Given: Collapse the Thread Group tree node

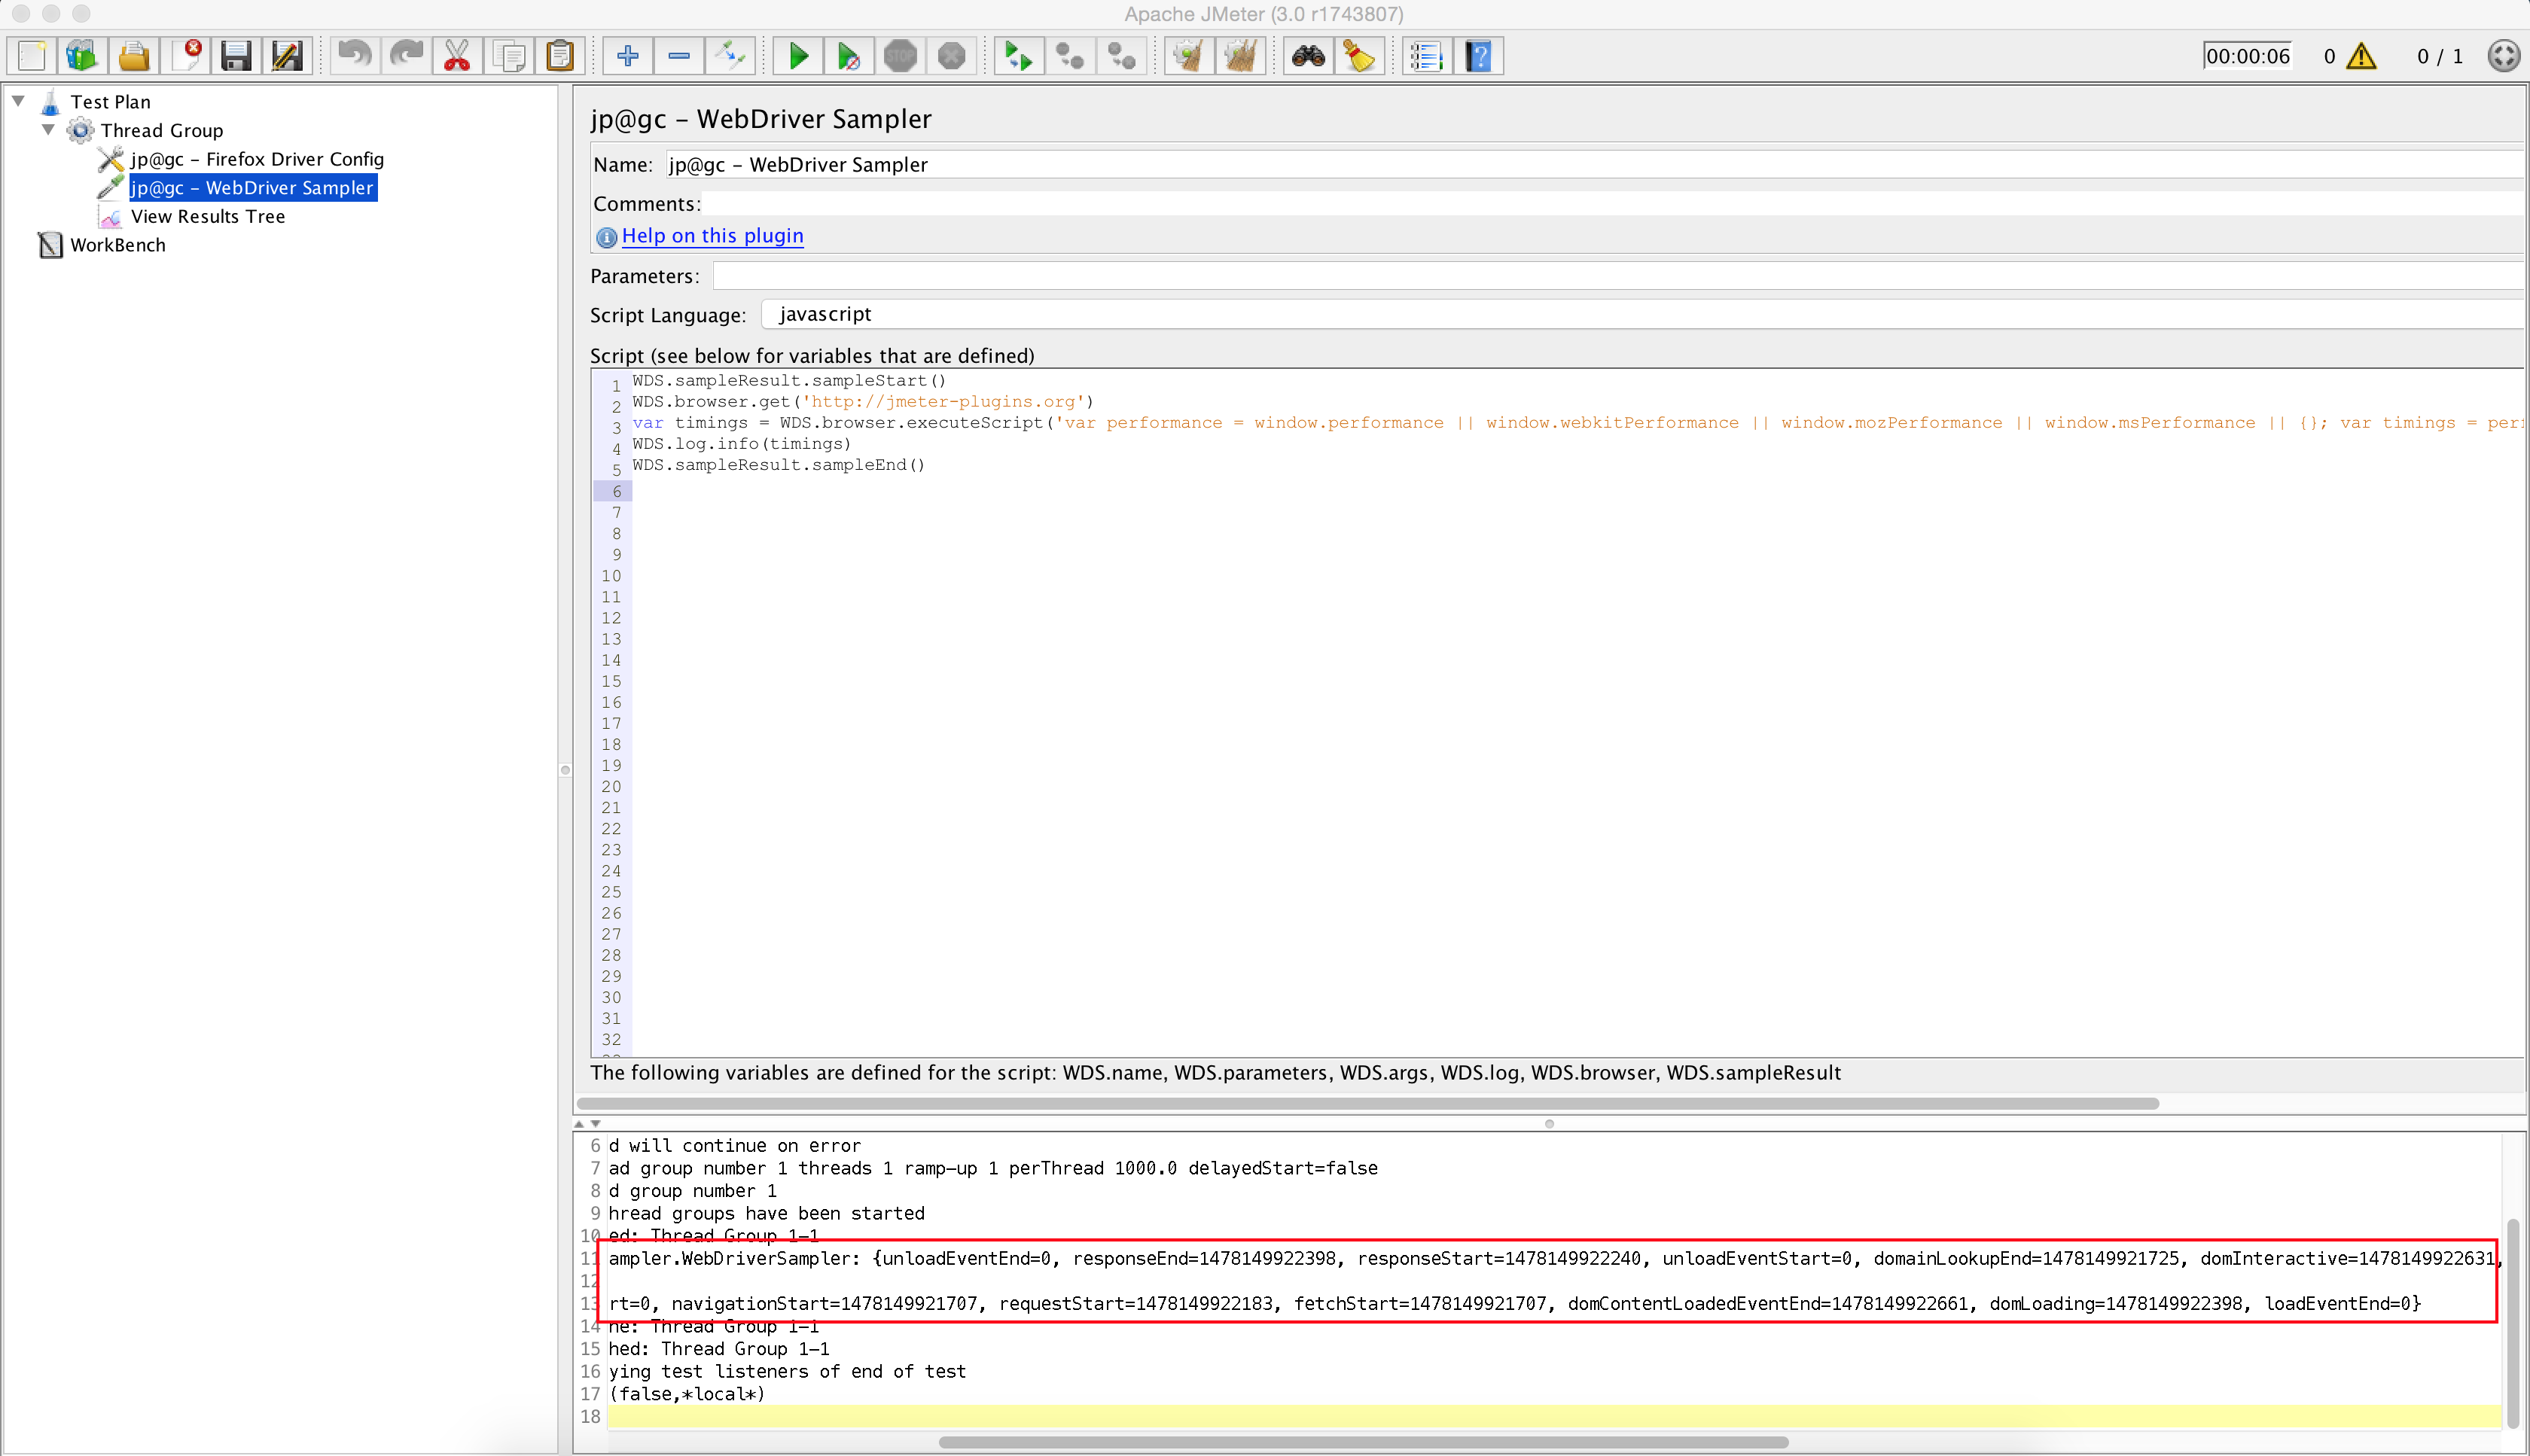Looking at the screenshot, I should pyautogui.click(x=48, y=130).
